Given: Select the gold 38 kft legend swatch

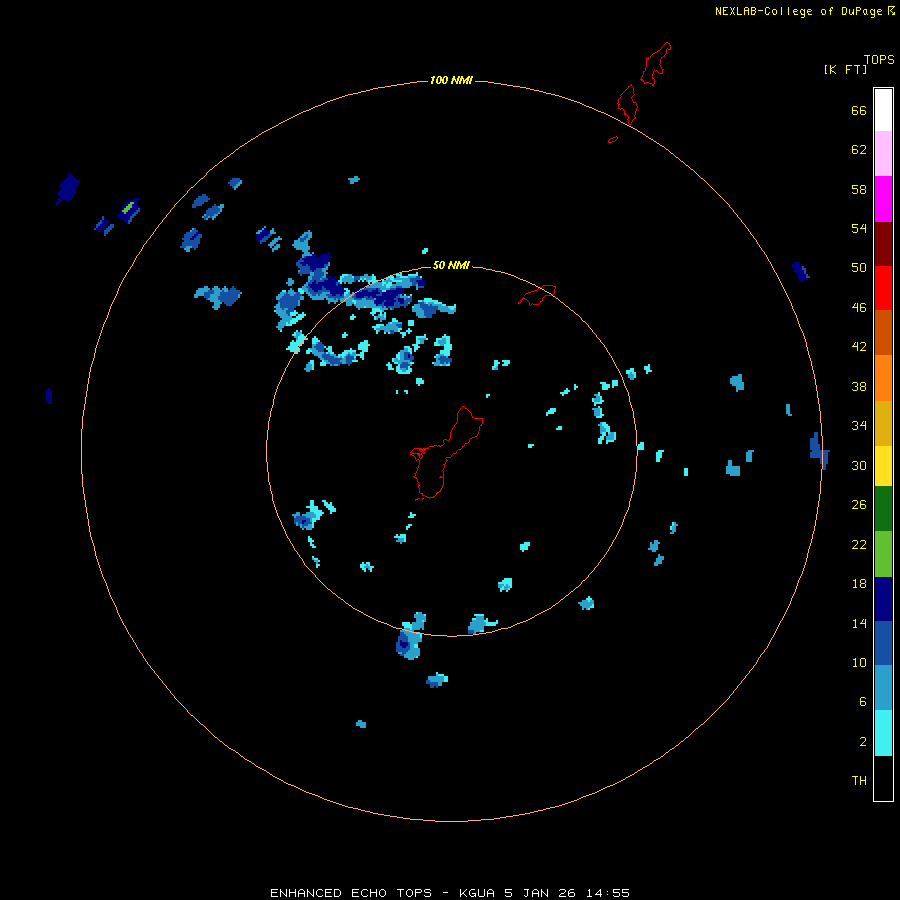Looking at the screenshot, I should pos(883,423).
